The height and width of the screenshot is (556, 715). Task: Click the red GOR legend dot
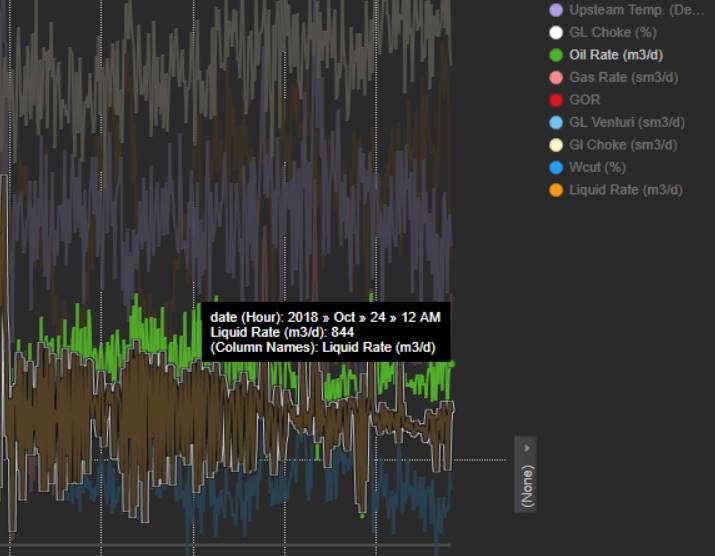point(556,100)
